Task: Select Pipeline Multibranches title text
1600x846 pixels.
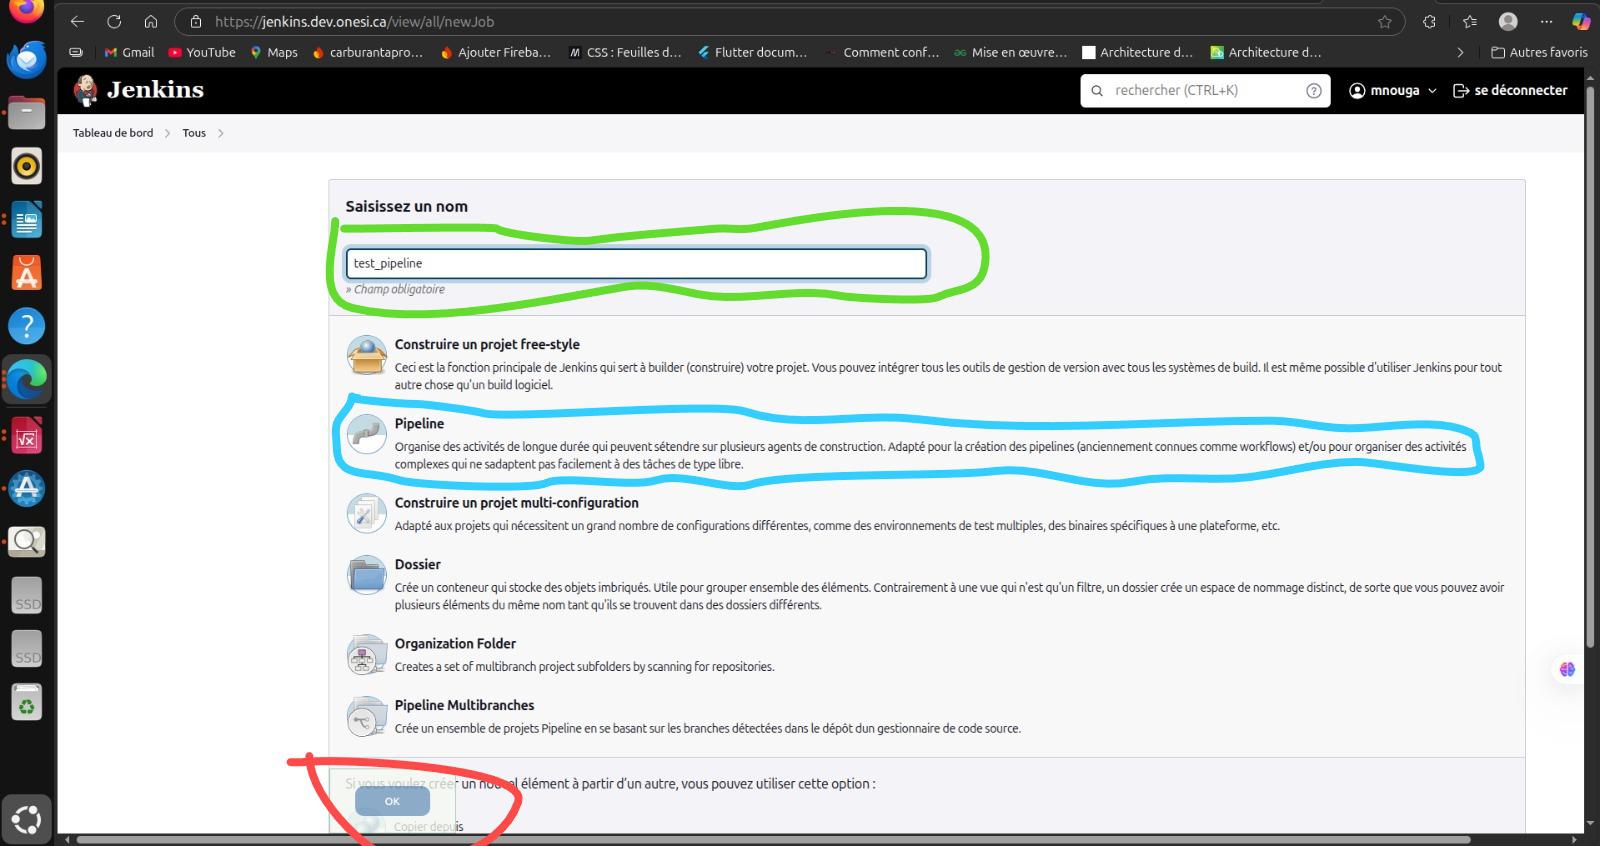Action: coord(464,705)
